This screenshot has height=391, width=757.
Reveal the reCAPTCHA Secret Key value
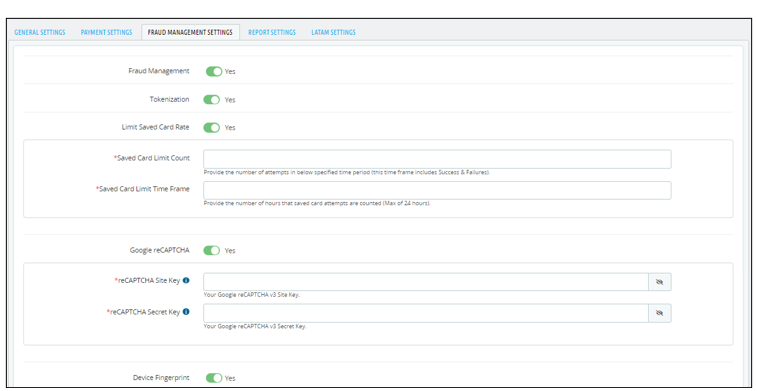click(659, 313)
